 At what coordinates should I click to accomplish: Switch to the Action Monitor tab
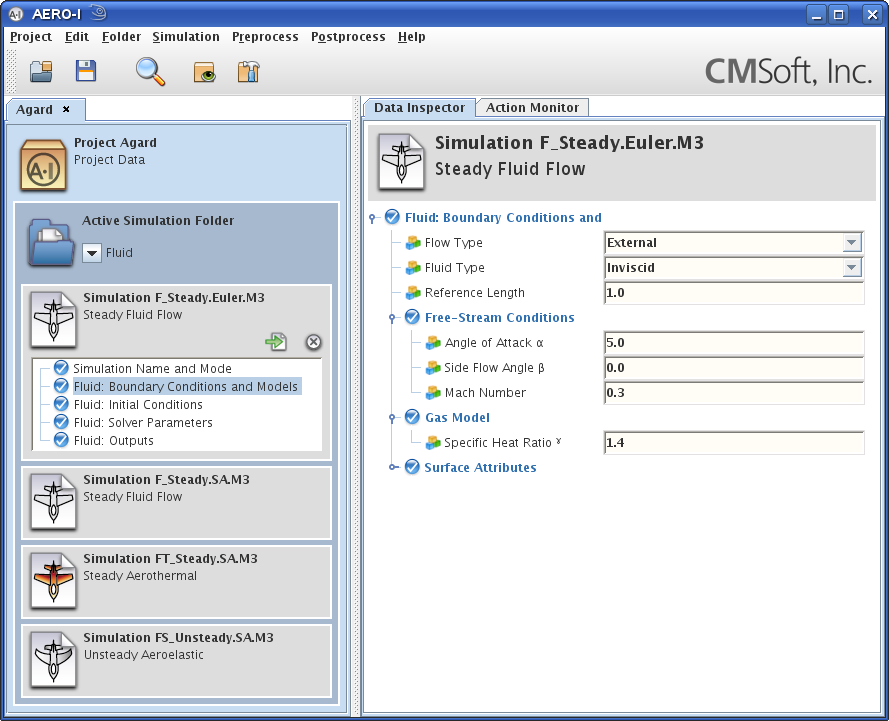[x=532, y=107]
